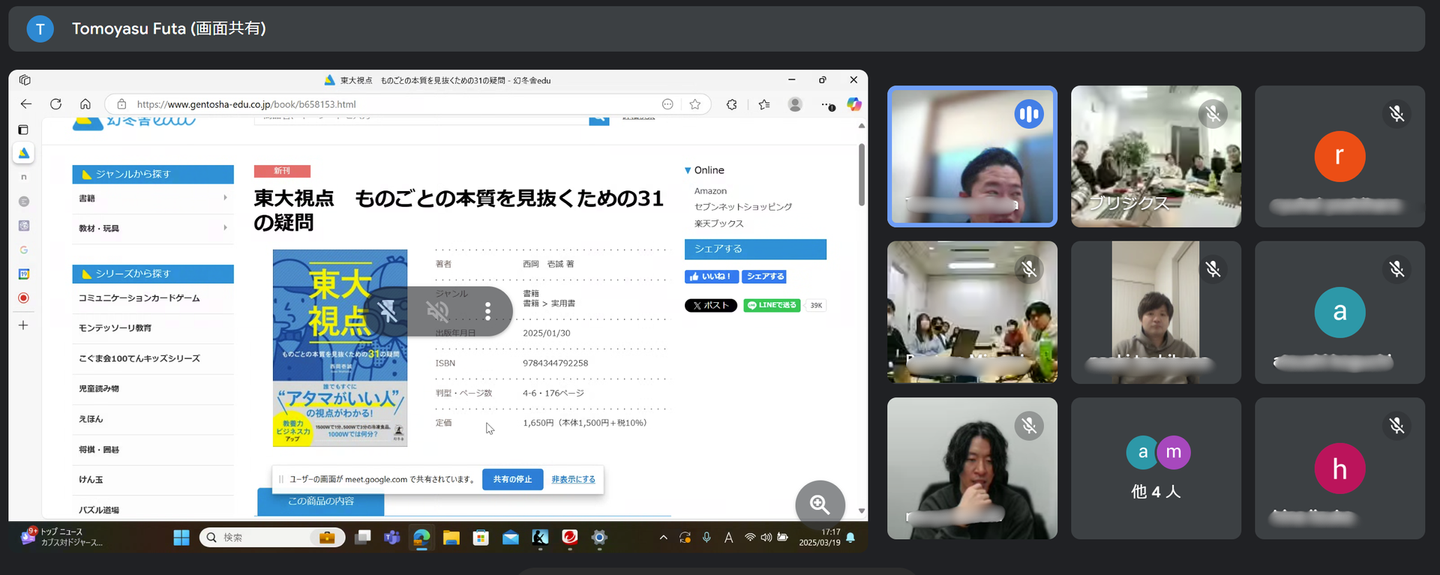Open the Edge profile avatar
This screenshot has width=1440, height=575.
pyautogui.click(x=795, y=104)
